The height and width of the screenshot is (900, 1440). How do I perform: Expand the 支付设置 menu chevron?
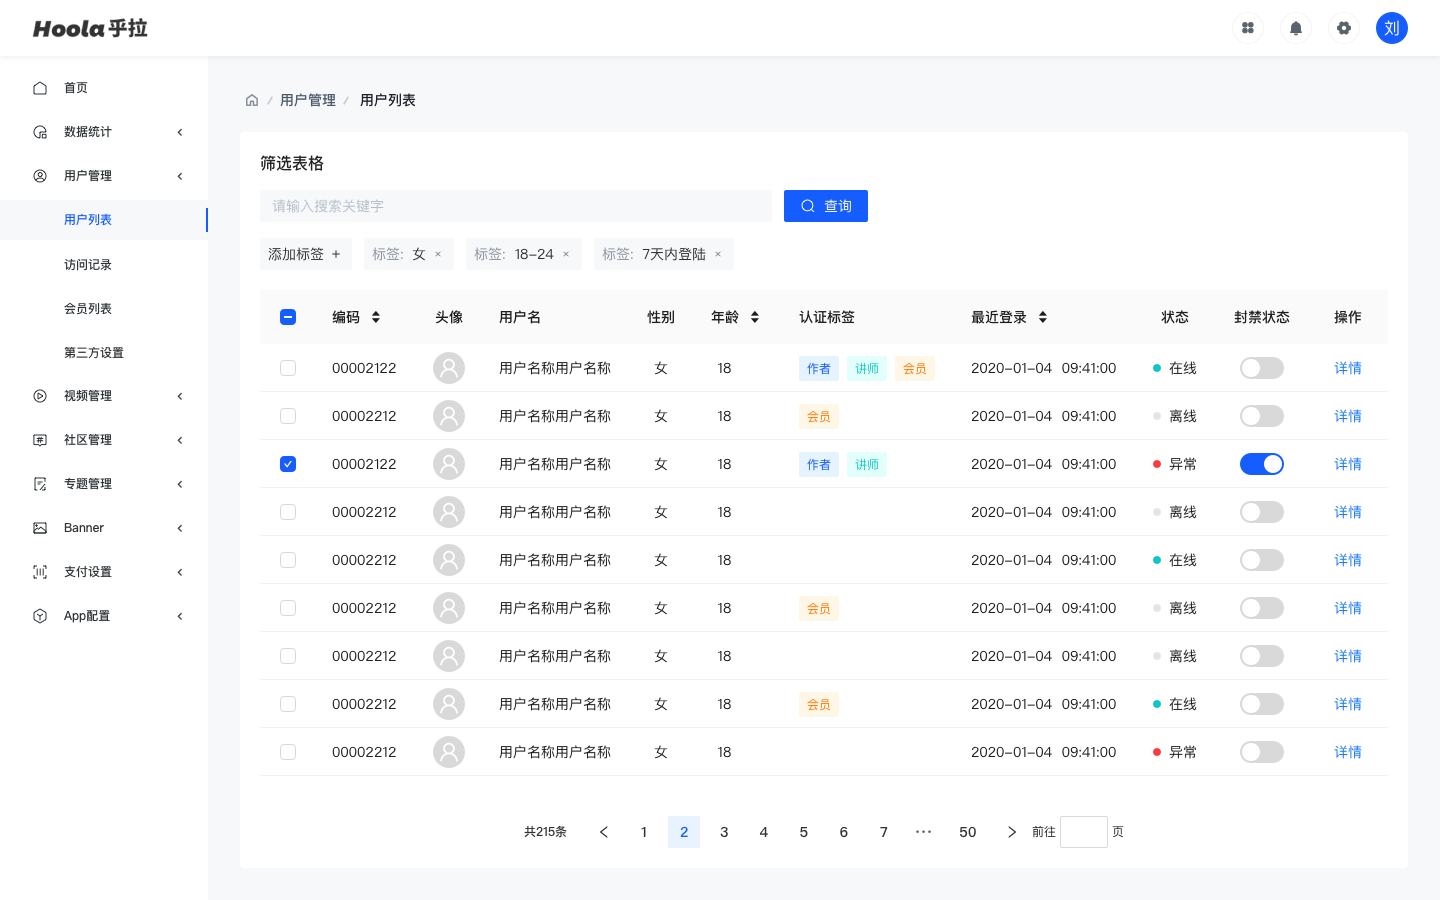coord(180,572)
